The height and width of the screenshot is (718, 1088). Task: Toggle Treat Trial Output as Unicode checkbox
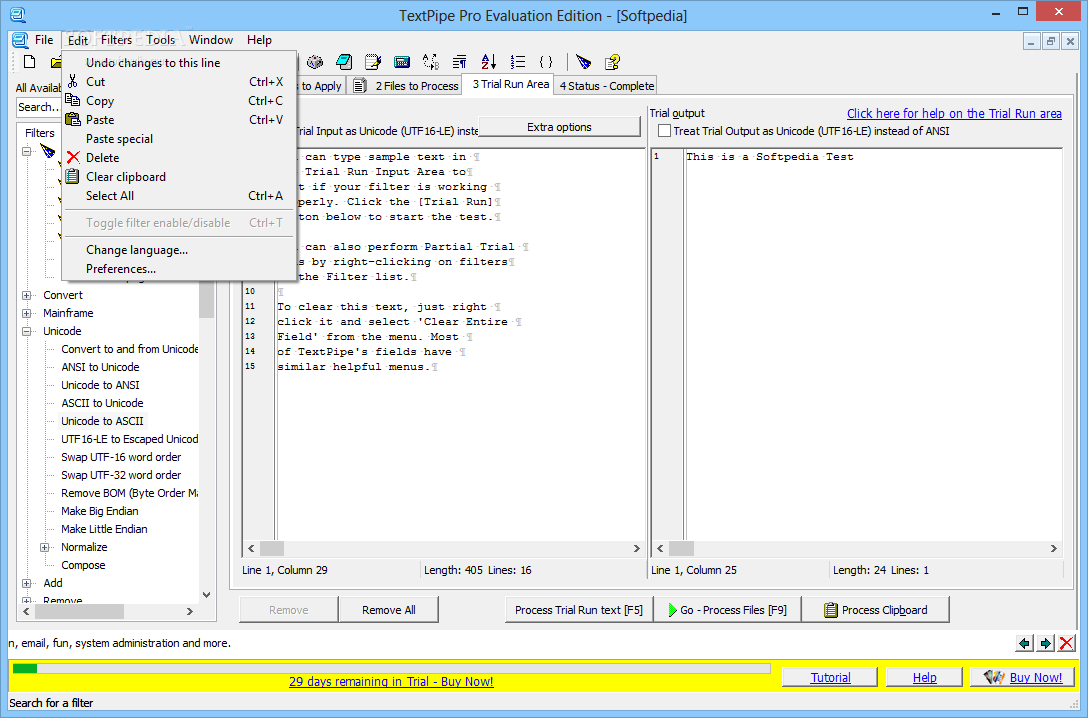(665, 130)
